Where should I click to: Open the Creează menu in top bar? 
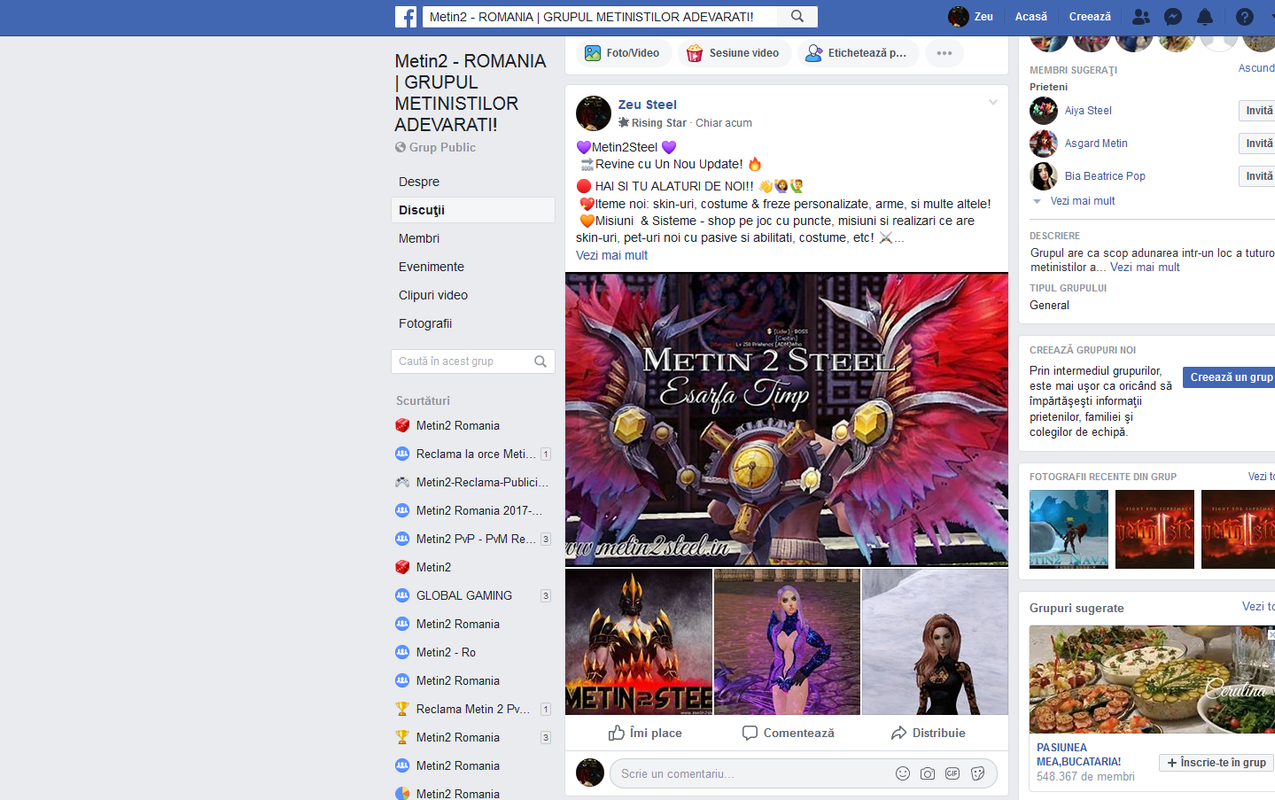[1090, 17]
